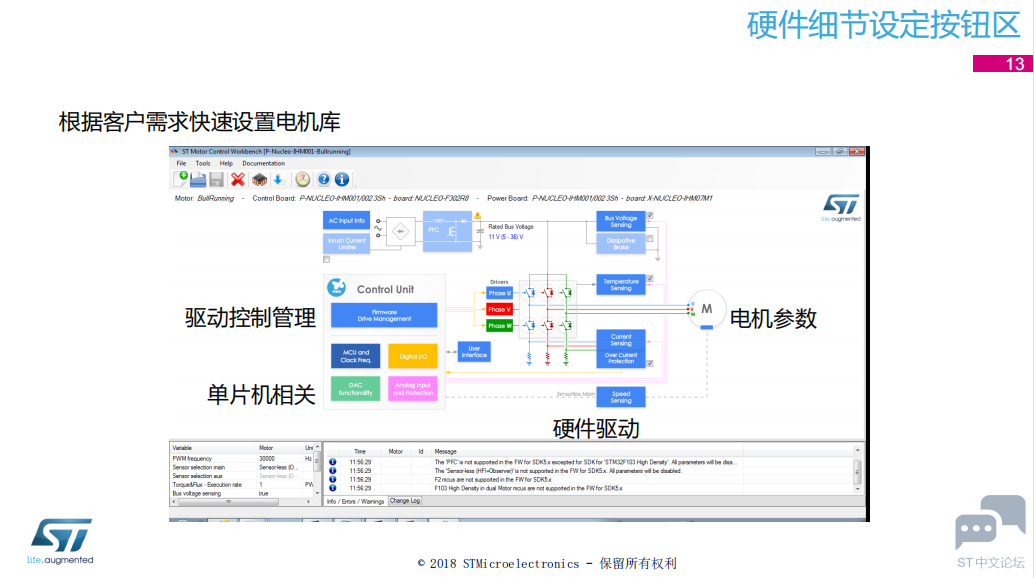Click the message log scroll-down arrow

point(857,490)
